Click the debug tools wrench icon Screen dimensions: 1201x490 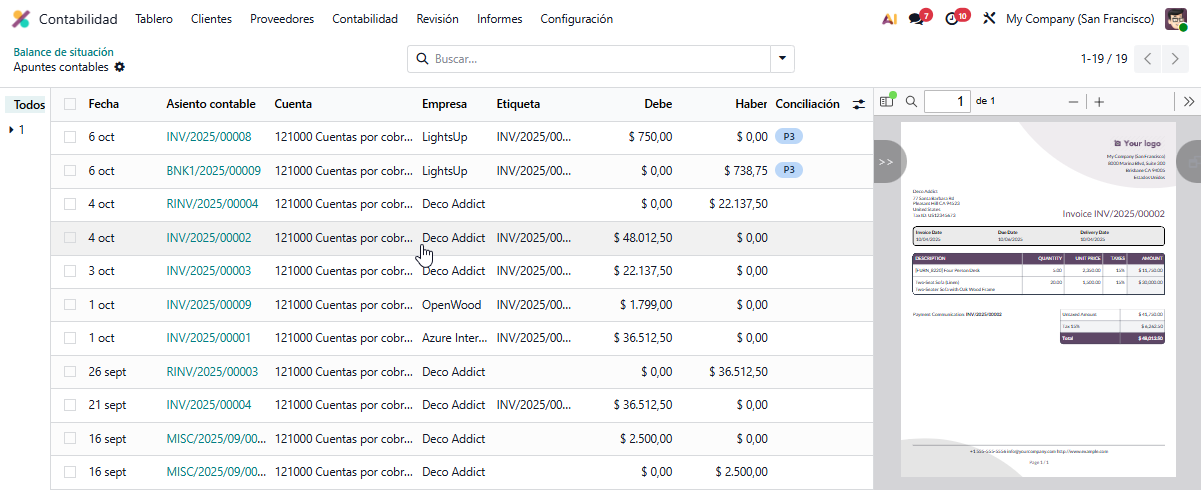click(989, 19)
